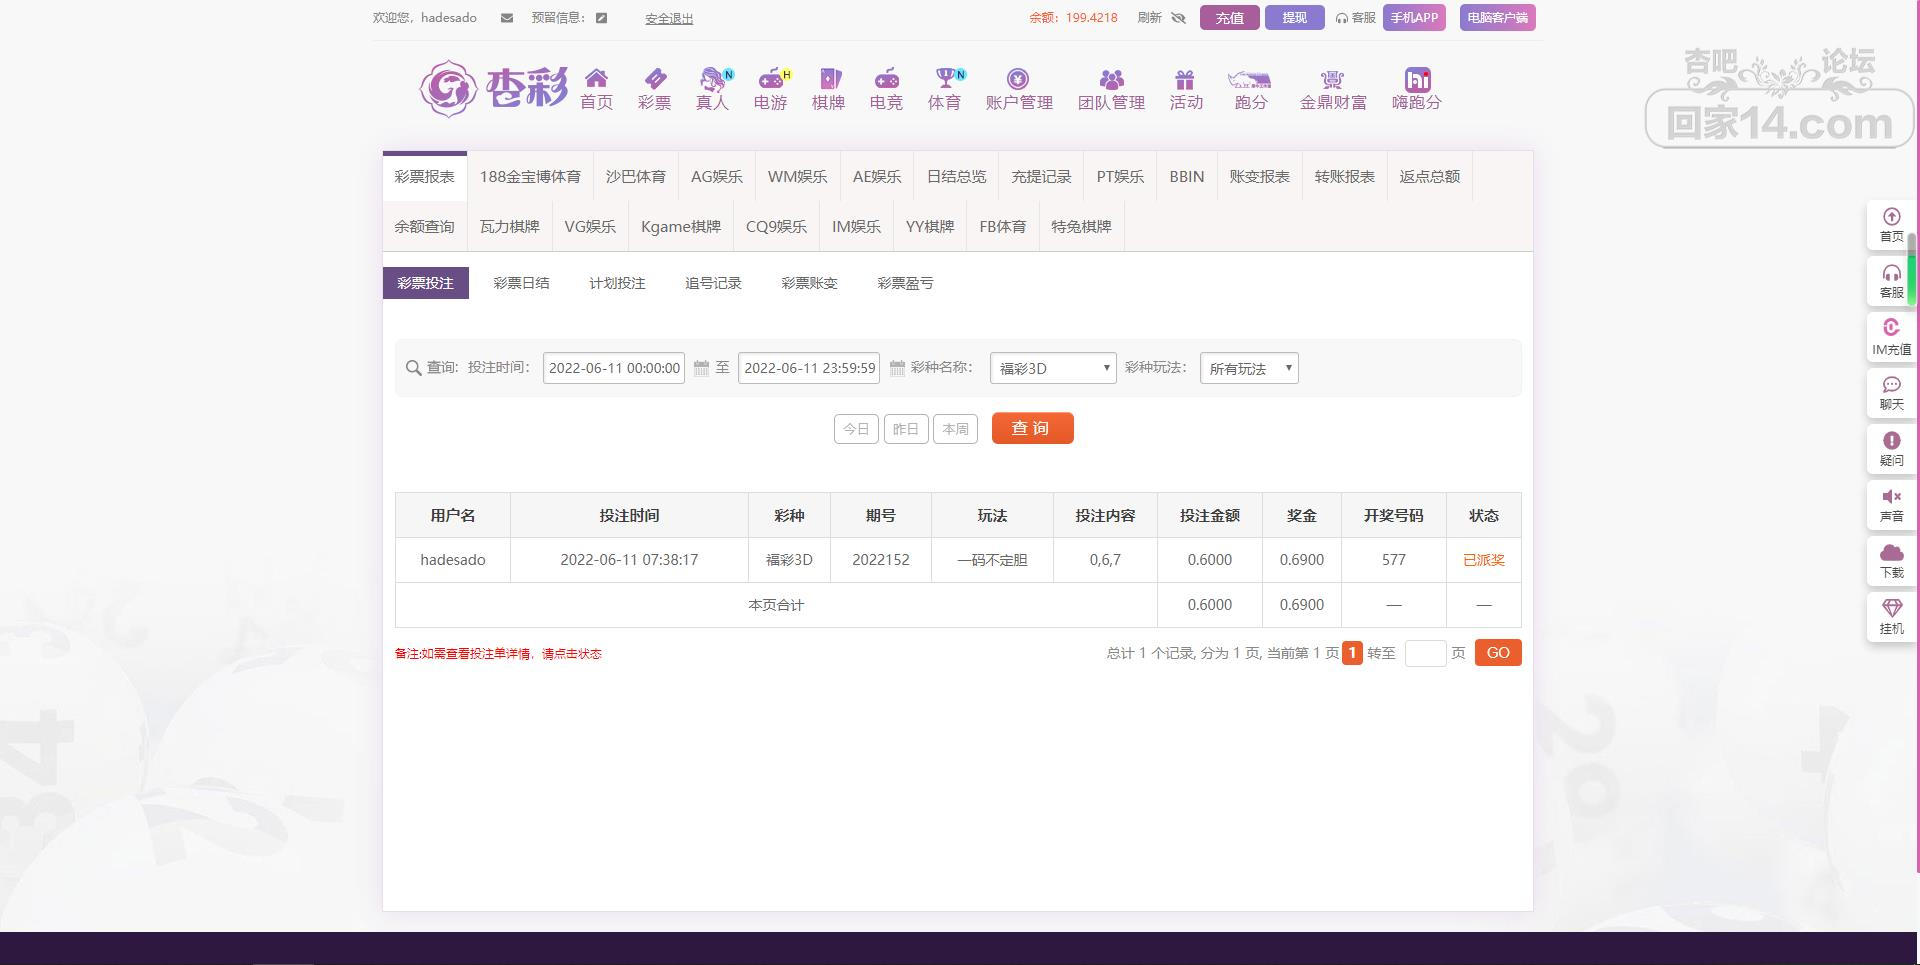Image resolution: width=1920 pixels, height=965 pixels.
Task: Expand the 彩种玩法 所有玩法 dropdown
Action: [x=1249, y=368]
